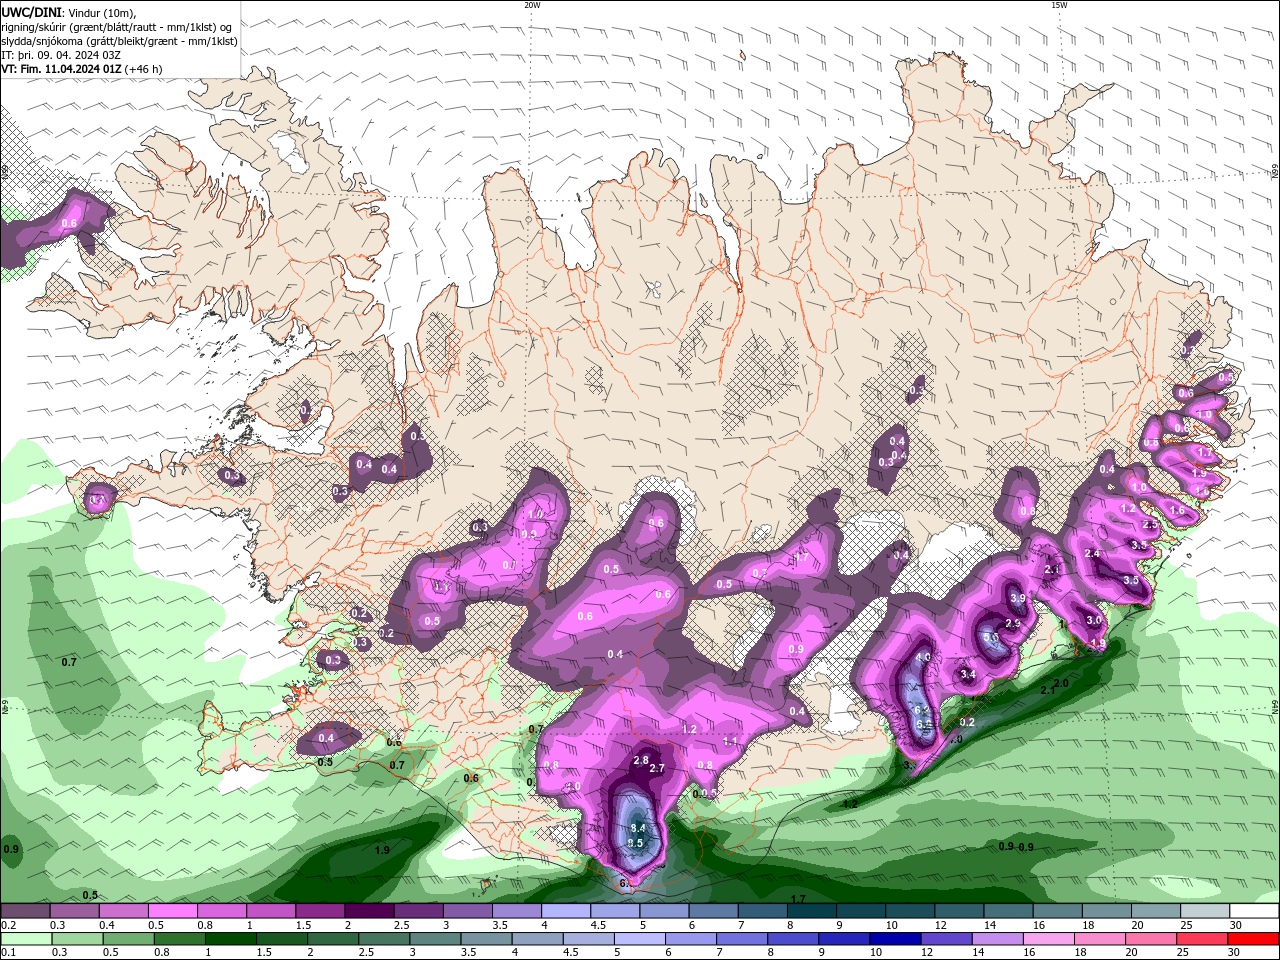The image size is (1280, 960).
Task: Click the '2.4' value in the east
Action: click(x=1092, y=554)
